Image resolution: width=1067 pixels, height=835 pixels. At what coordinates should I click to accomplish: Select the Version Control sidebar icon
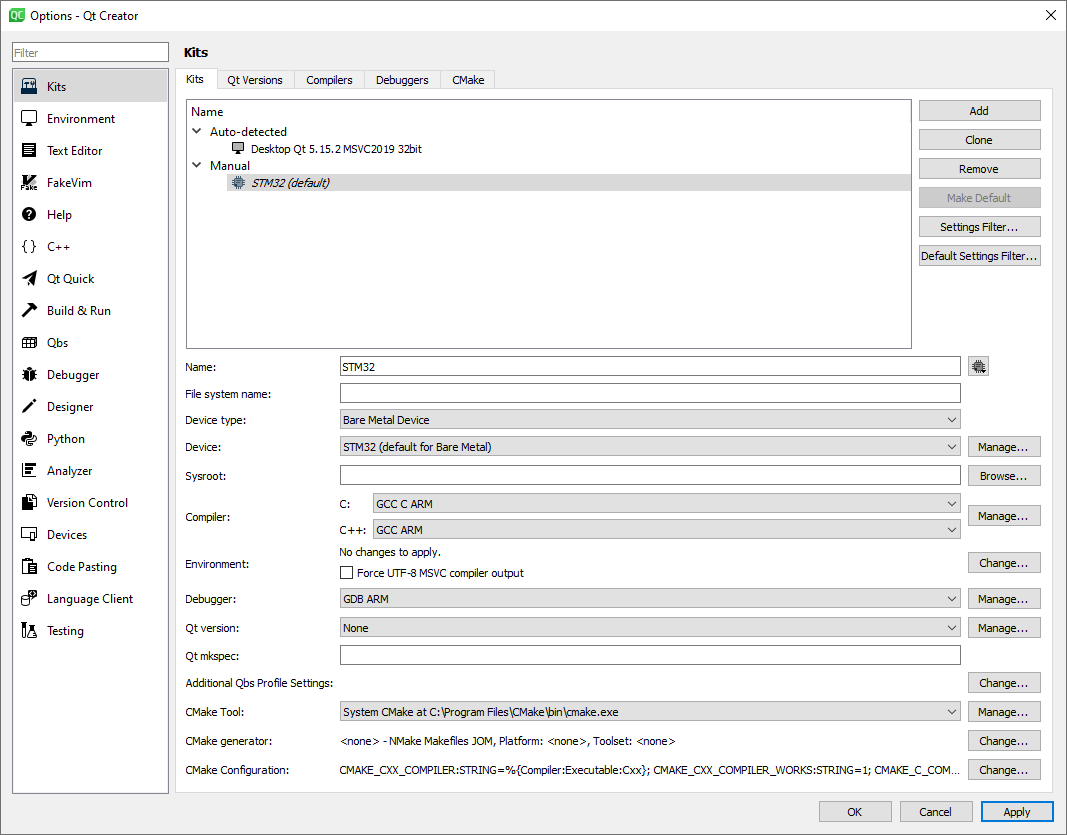coord(29,503)
